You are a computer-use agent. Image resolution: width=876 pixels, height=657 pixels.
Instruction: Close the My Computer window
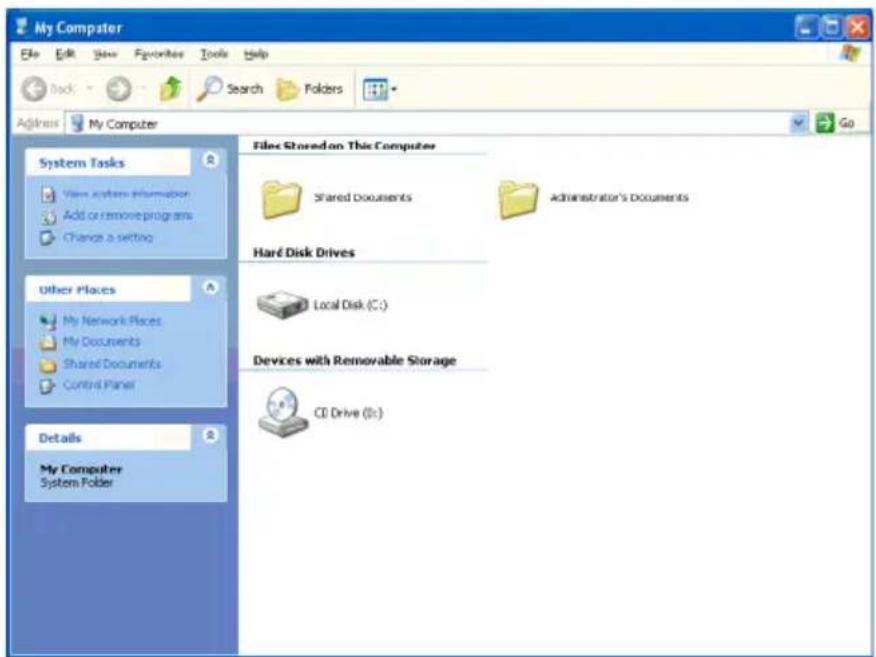(x=856, y=27)
